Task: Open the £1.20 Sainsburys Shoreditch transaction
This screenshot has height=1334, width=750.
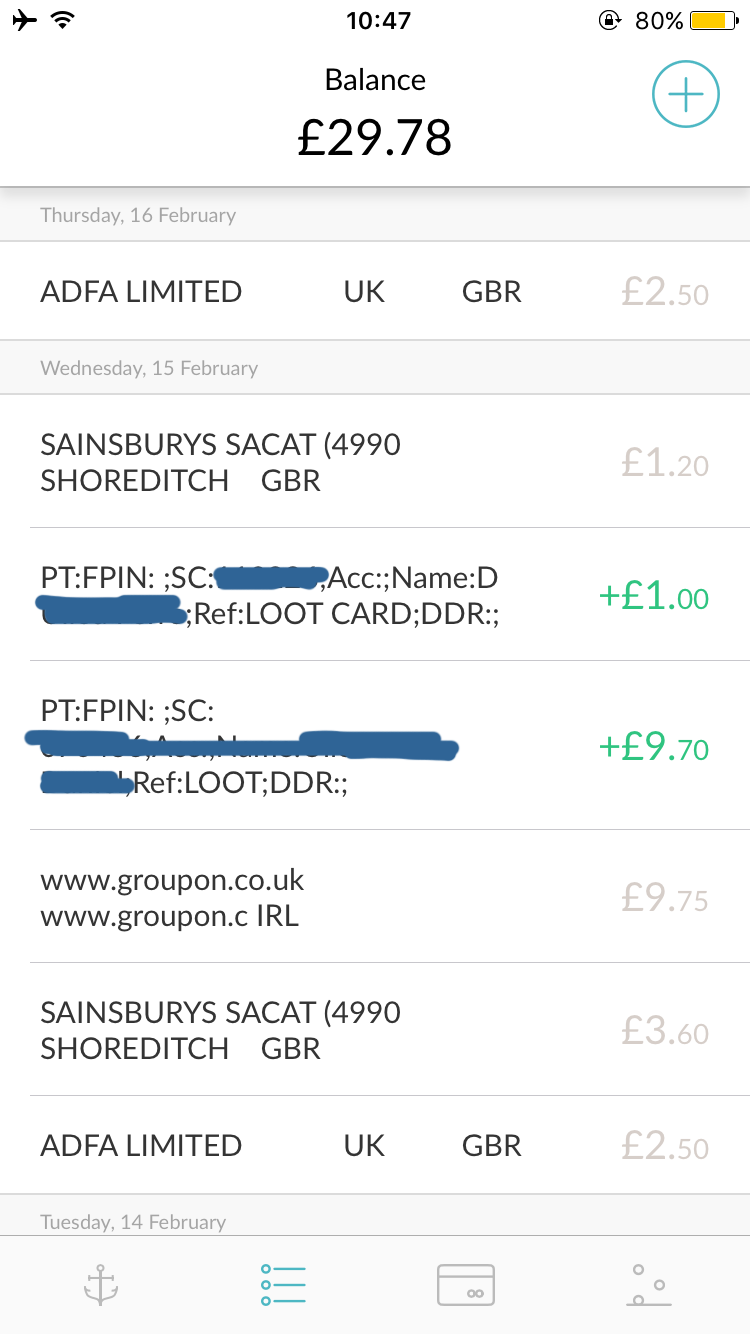Action: click(375, 462)
